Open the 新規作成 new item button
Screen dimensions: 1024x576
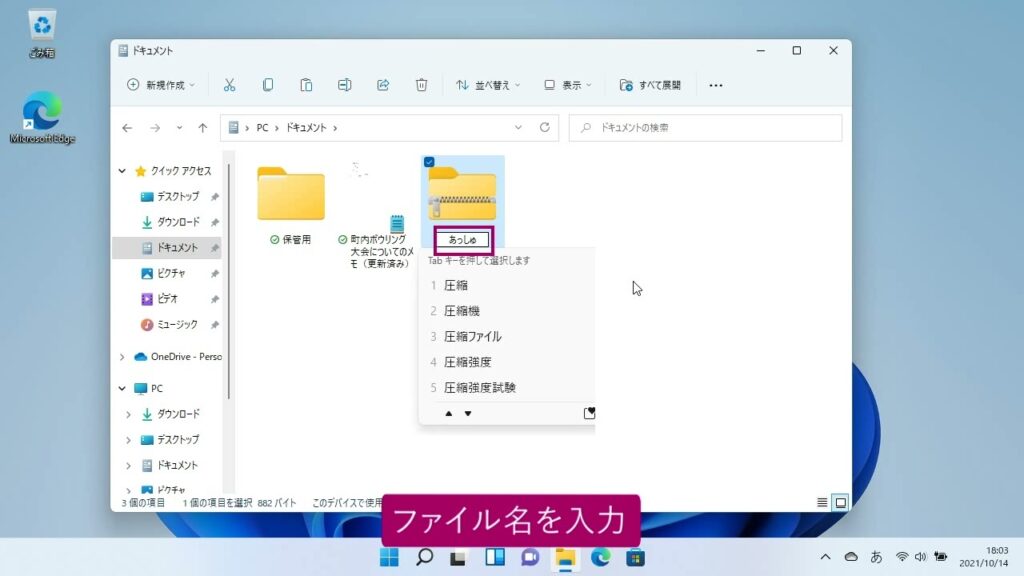coord(160,85)
